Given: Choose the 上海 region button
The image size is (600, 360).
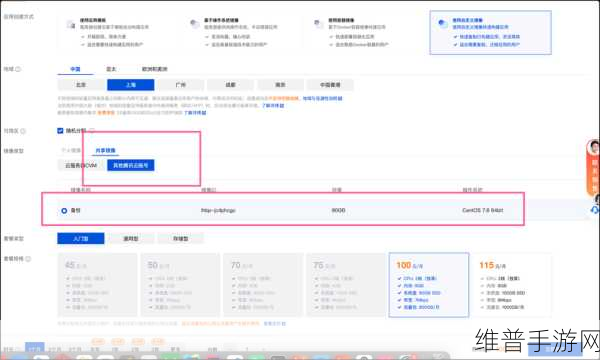Looking at the screenshot, I should (x=131, y=85).
